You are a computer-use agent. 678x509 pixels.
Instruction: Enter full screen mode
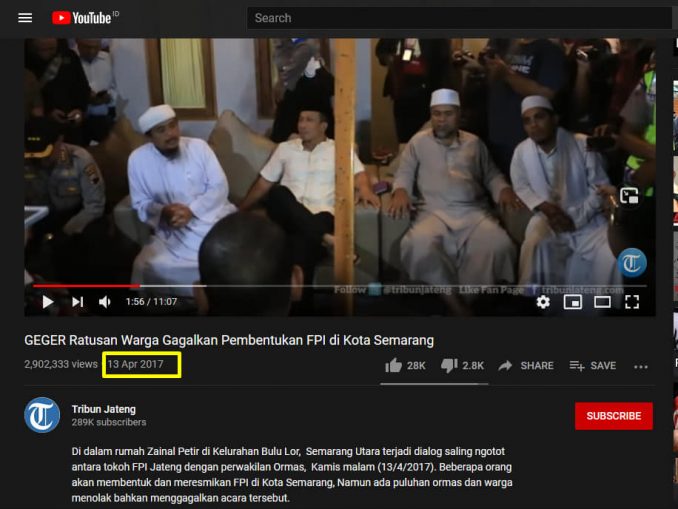[x=632, y=302]
